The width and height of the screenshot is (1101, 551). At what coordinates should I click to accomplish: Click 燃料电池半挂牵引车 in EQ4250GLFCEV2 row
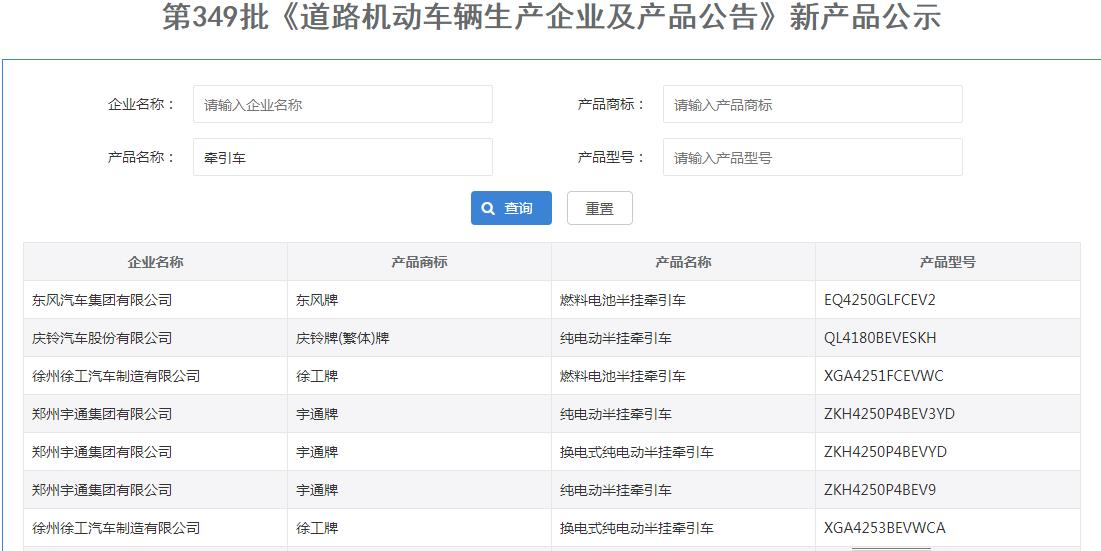(x=623, y=300)
